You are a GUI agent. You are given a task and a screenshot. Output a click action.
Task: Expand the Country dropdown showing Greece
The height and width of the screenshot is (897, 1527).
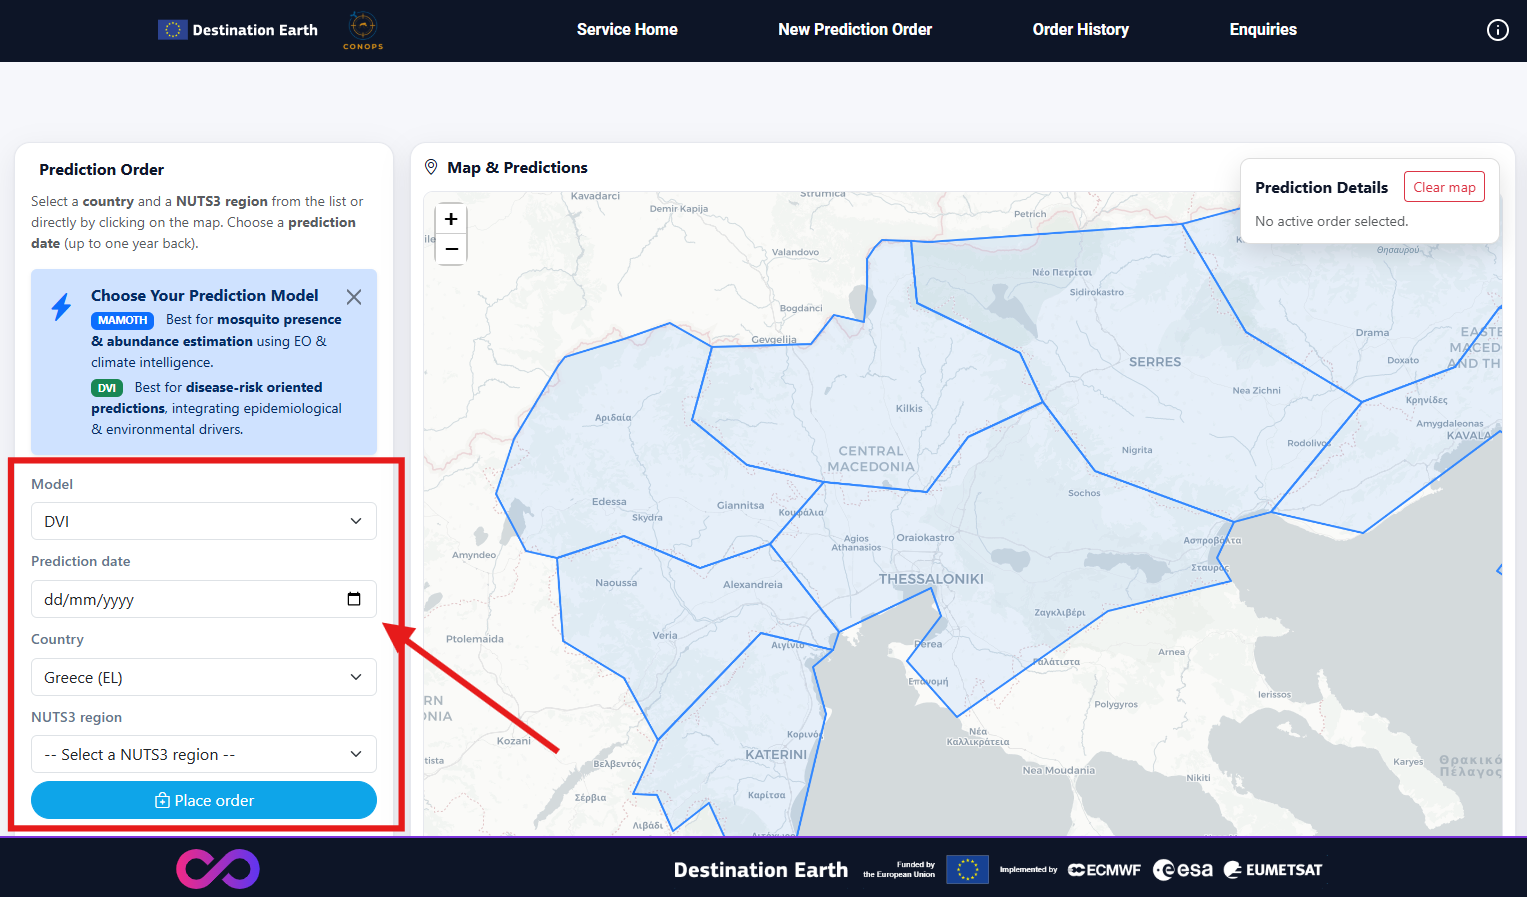click(204, 677)
